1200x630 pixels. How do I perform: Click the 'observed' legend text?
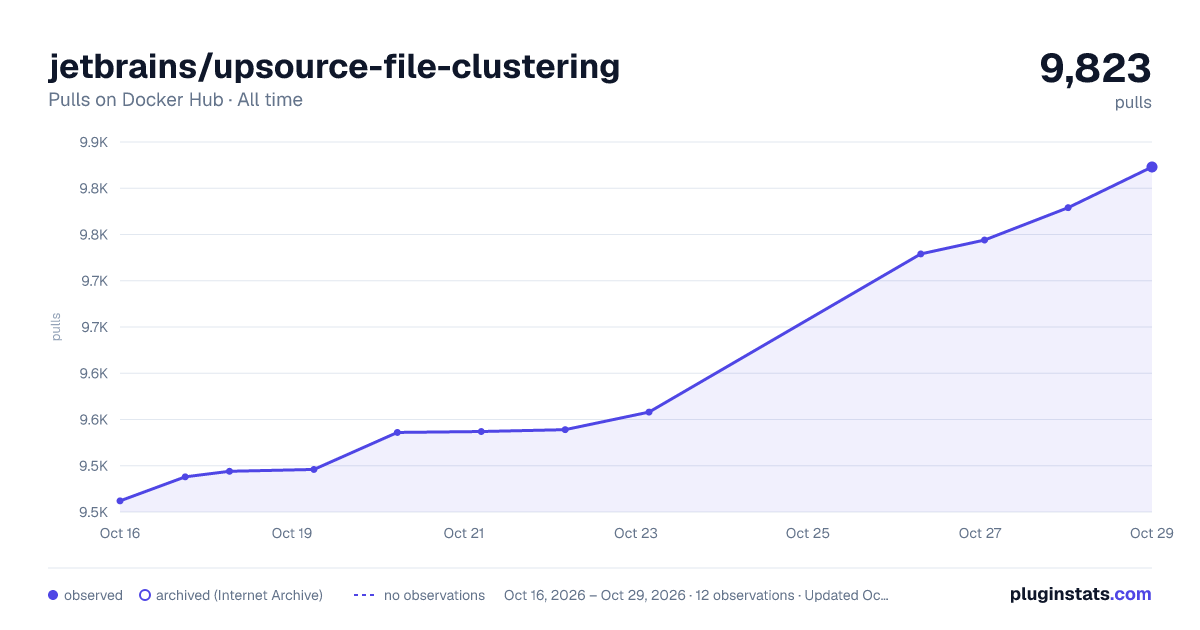tap(93, 595)
